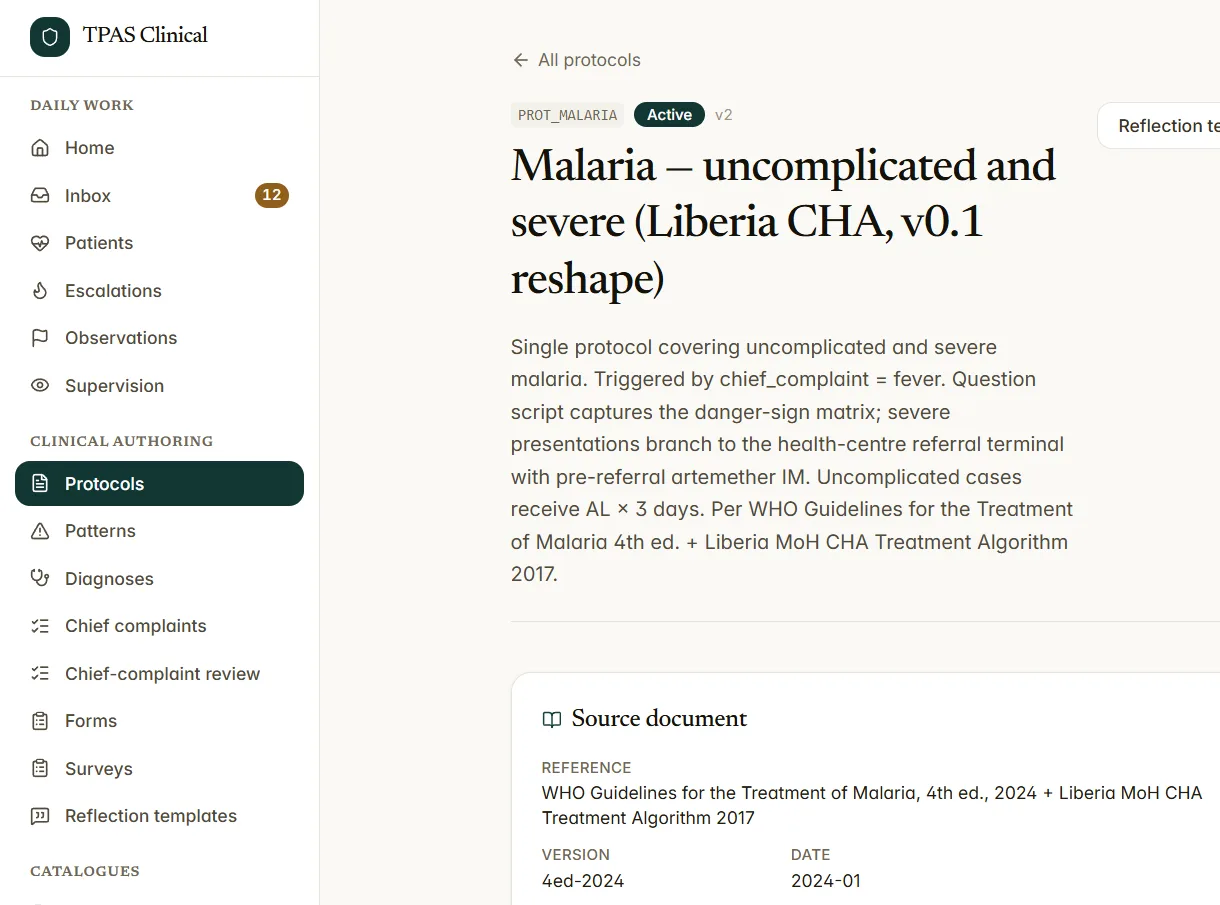Click the Patients heart-pulse icon

coord(40,243)
